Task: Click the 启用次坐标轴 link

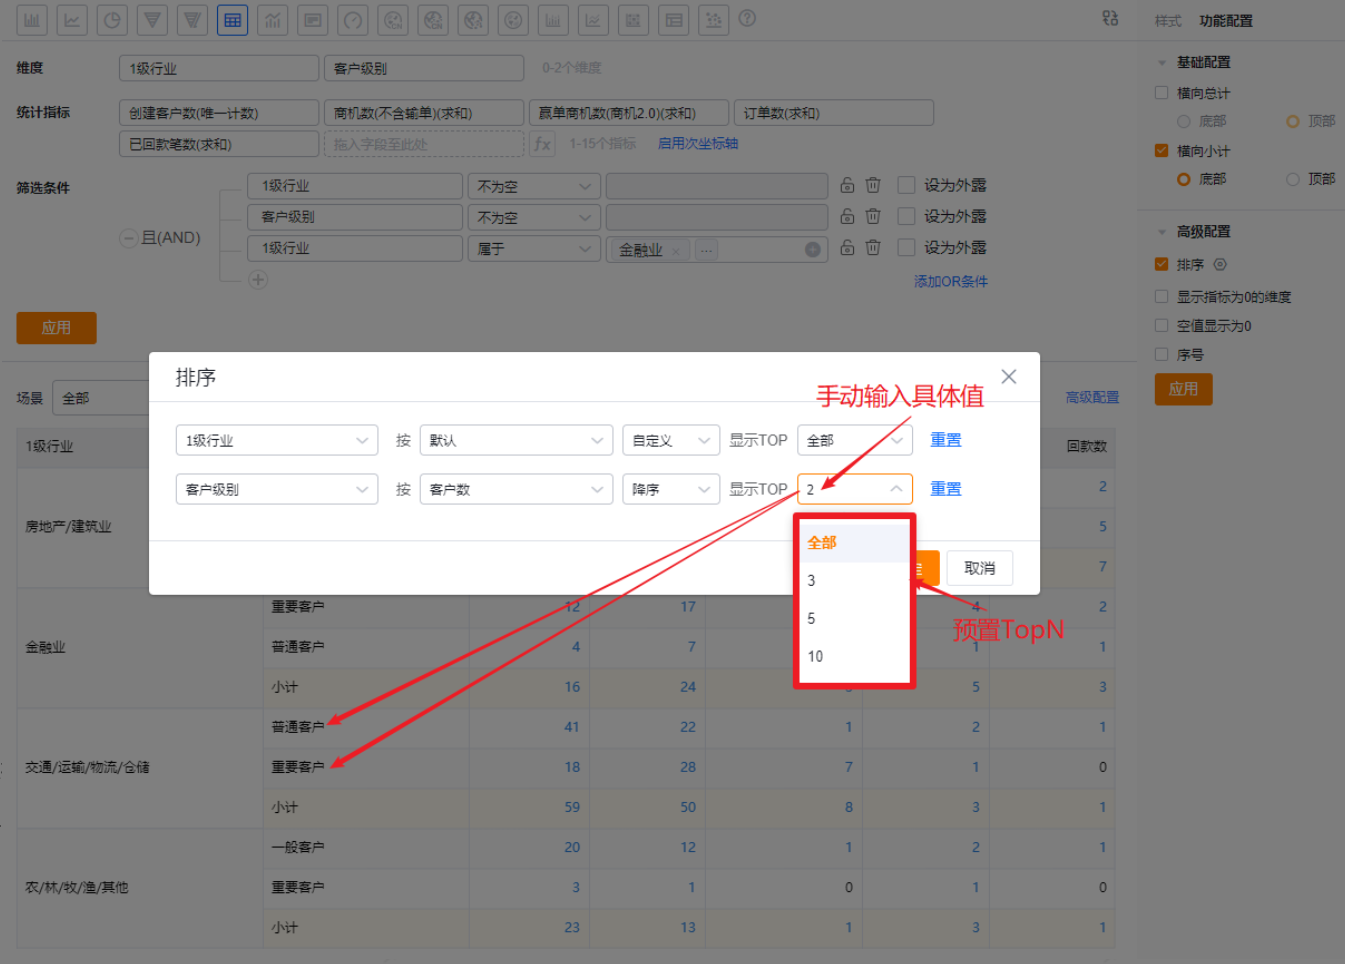Action: tap(698, 144)
